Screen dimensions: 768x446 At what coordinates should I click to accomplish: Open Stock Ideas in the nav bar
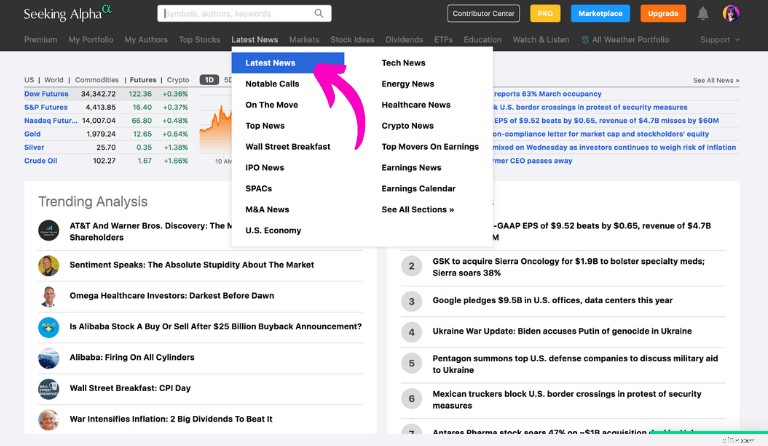point(352,40)
